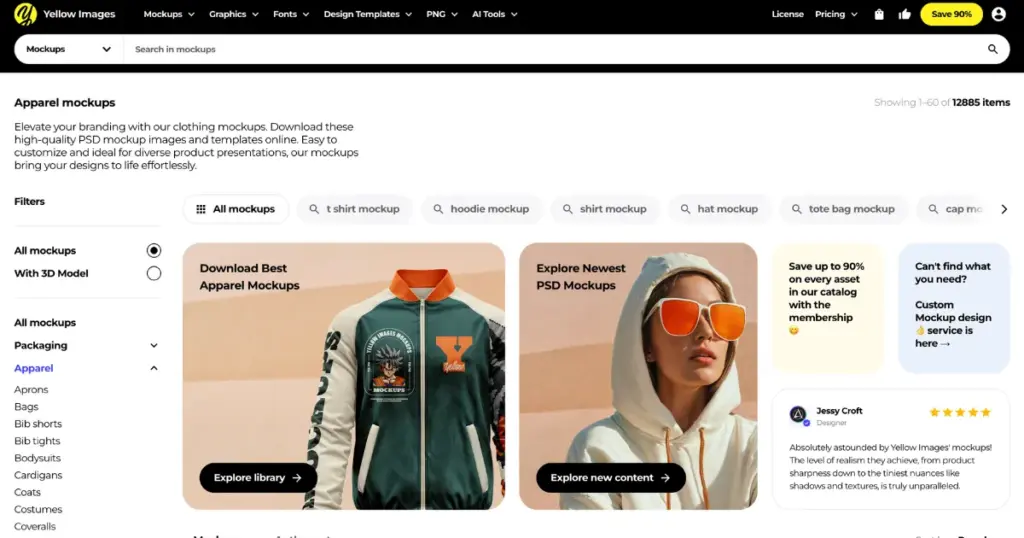Click the Save 90% button

click(x=951, y=14)
